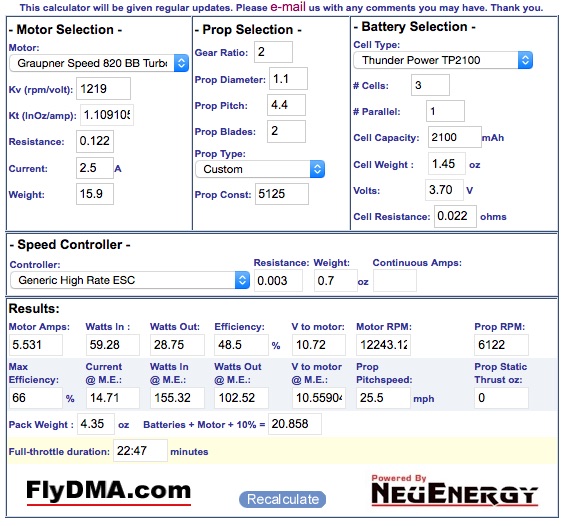The height and width of the screenshot is (526, 564).
Task: Click the motor Resistance 0.122 field
Action: (x=95, y=141)
